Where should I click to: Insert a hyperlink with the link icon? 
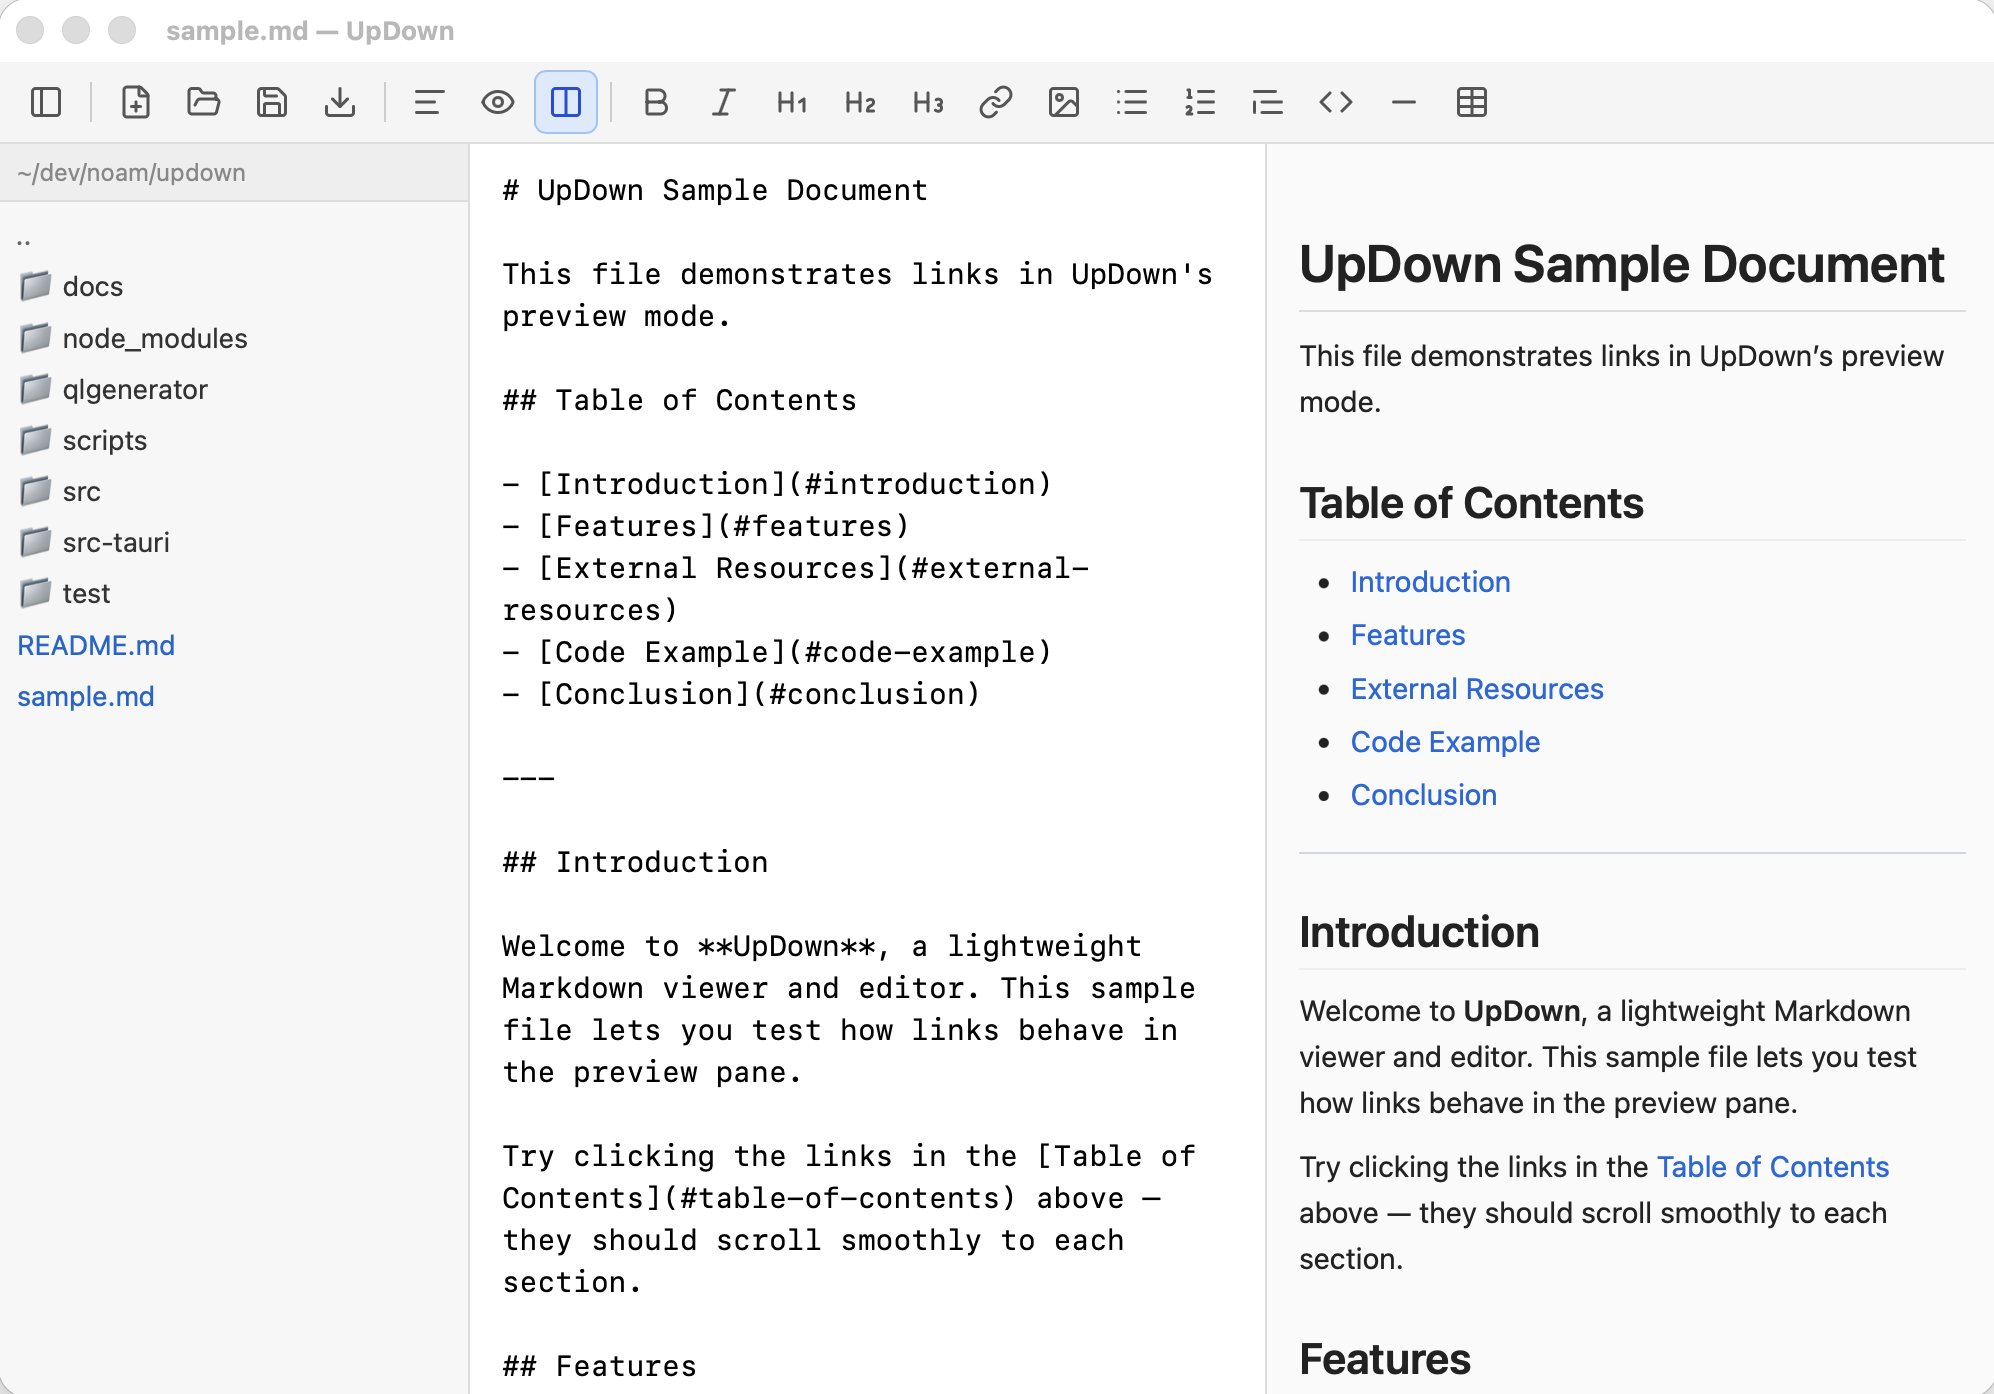coord(996,102)
